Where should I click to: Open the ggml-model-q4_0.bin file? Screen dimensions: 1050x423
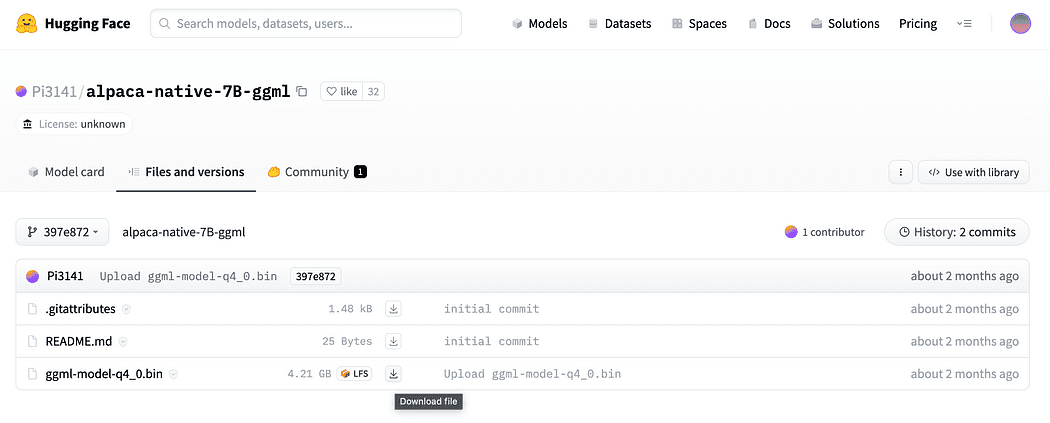pyautogui.click(x=104, y=374)
